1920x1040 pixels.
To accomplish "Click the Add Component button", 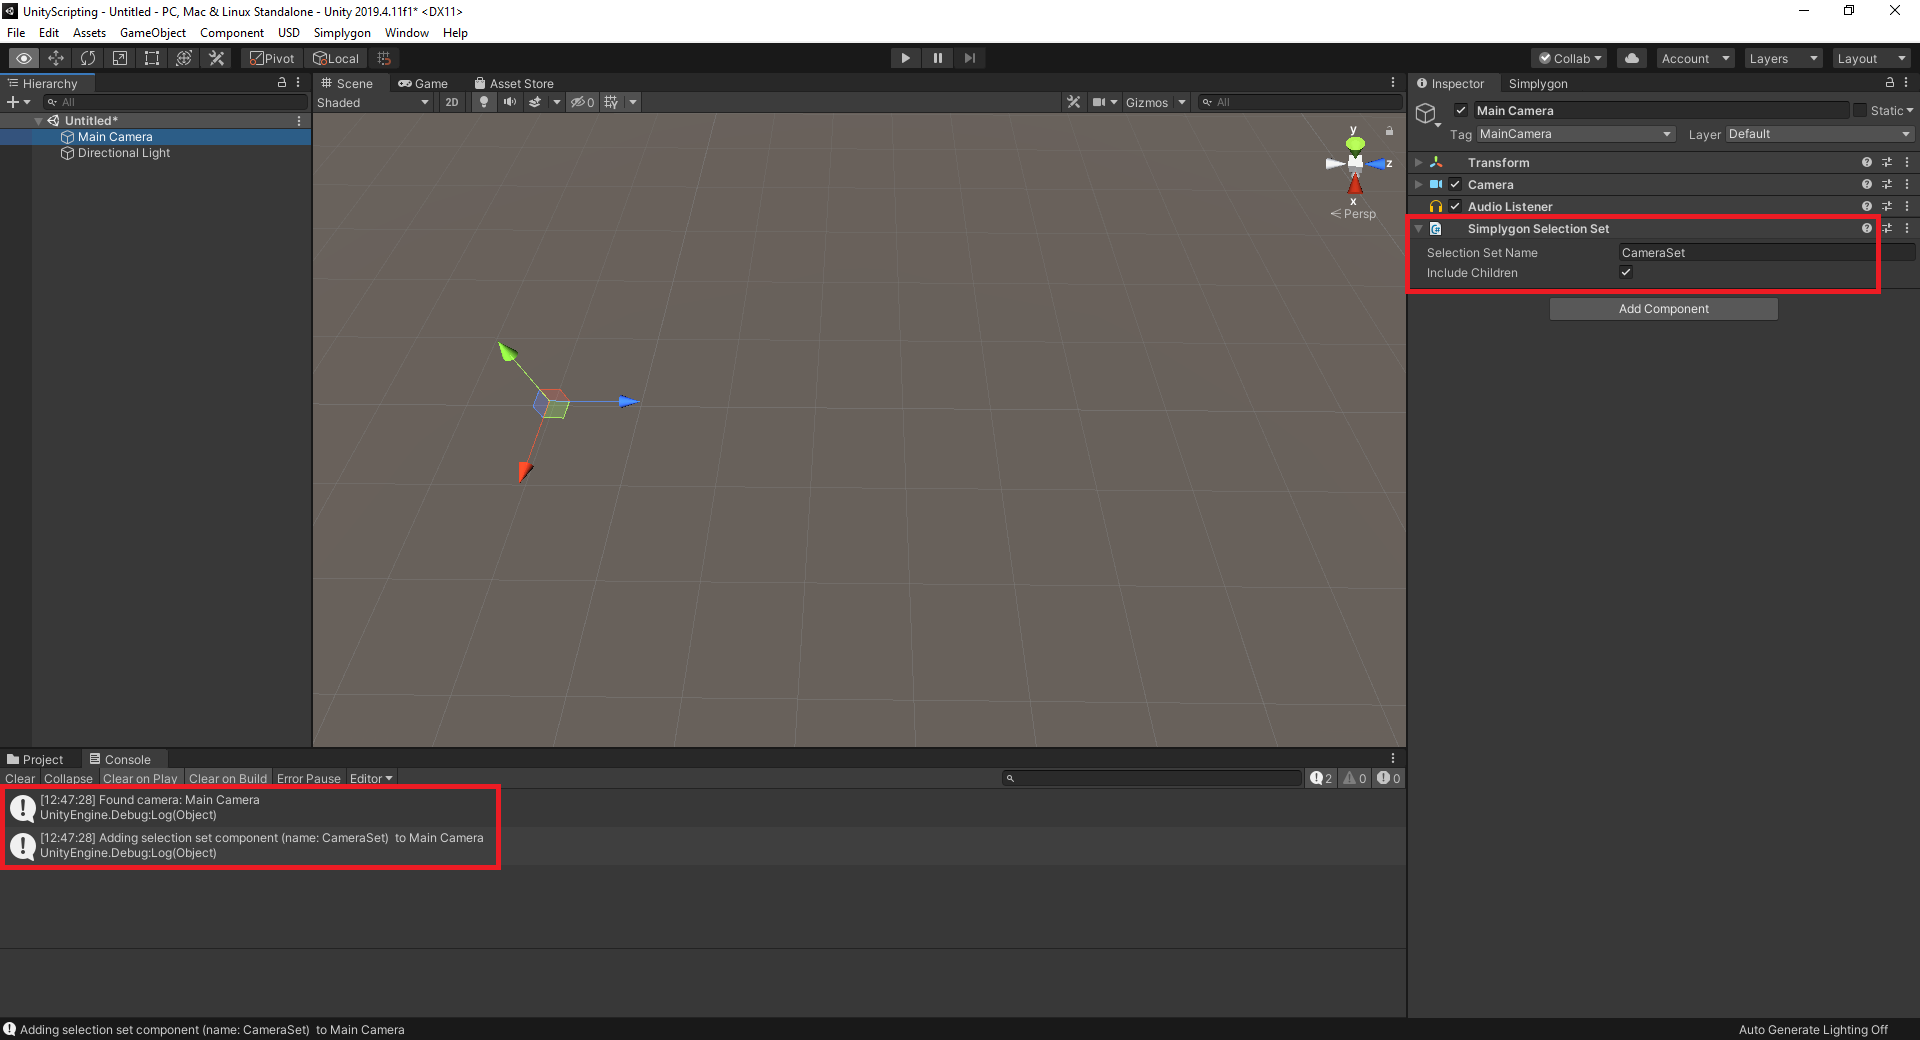I will click(x=1664, y=309).
